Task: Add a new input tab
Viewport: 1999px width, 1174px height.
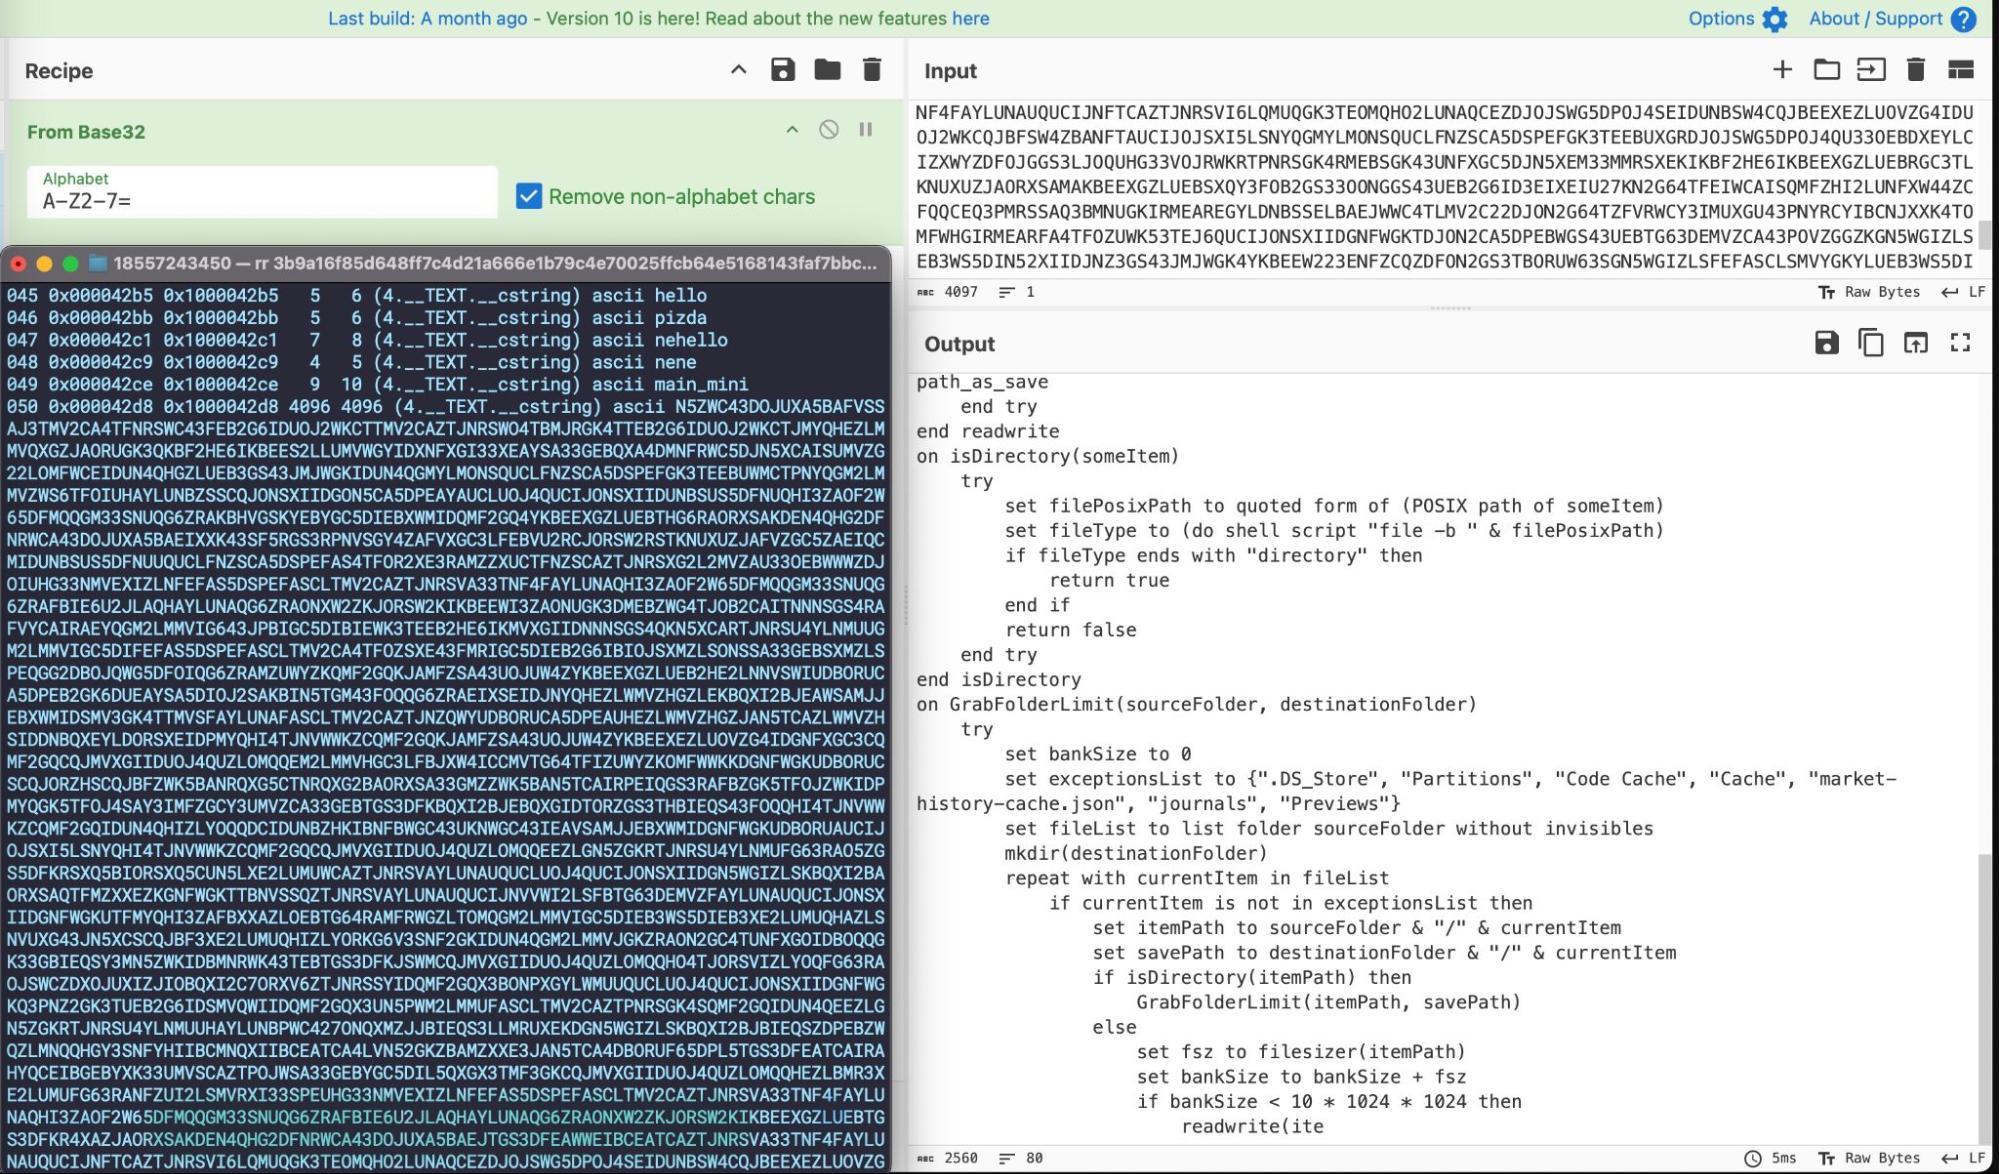Action: [1782, 70]
